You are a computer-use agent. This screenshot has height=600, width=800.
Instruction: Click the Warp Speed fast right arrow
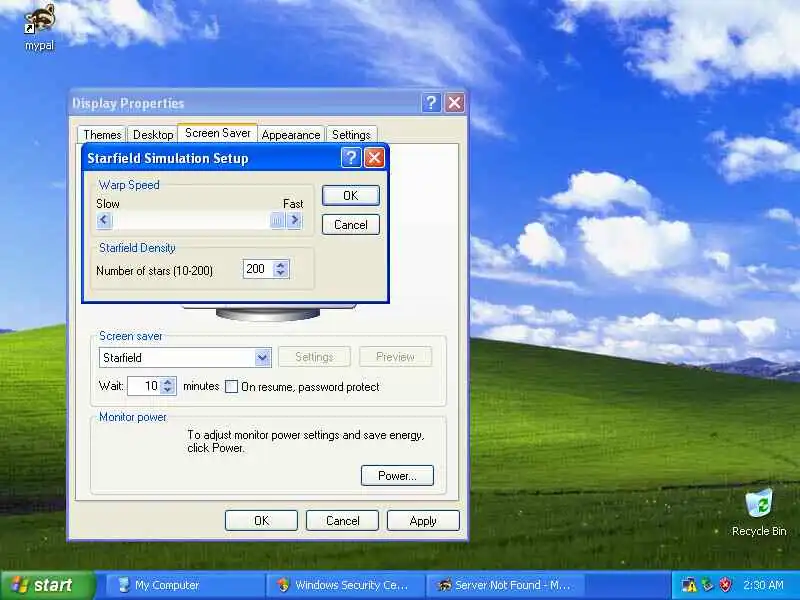(x=294, y=220)
